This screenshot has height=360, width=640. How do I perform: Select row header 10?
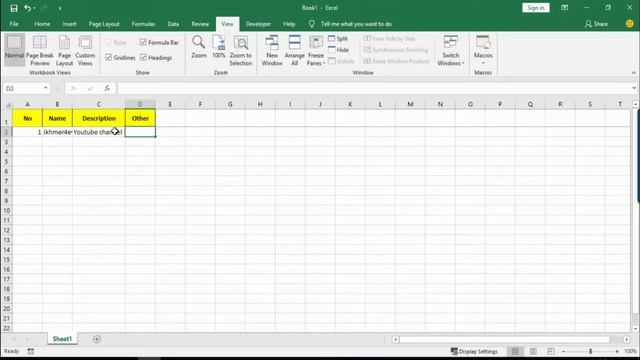click(x=7, y=211)
